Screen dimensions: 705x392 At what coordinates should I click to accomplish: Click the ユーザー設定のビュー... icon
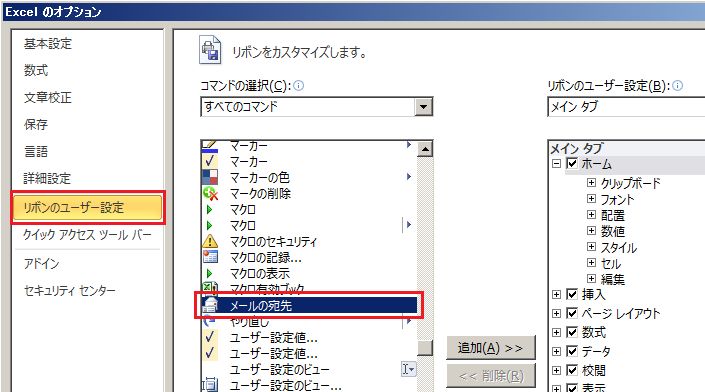210,385
